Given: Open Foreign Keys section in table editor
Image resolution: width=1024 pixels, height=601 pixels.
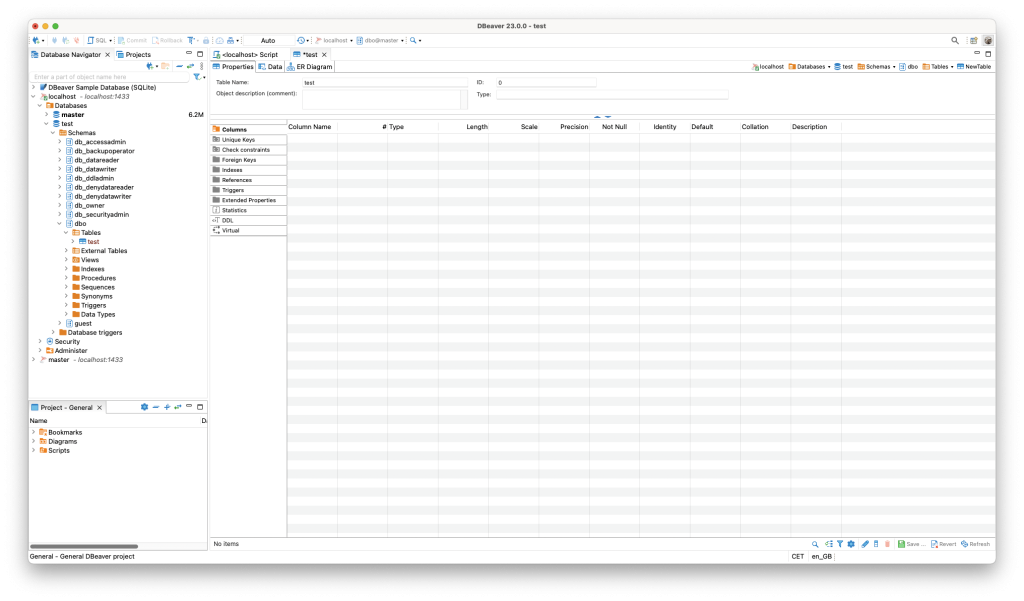Looking at the screenshot, I should pyautogui.click(x=248, y=160).
